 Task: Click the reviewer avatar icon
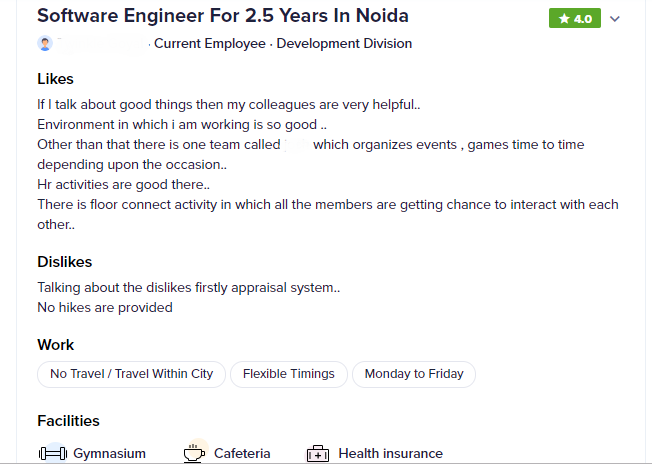point(45,43)
